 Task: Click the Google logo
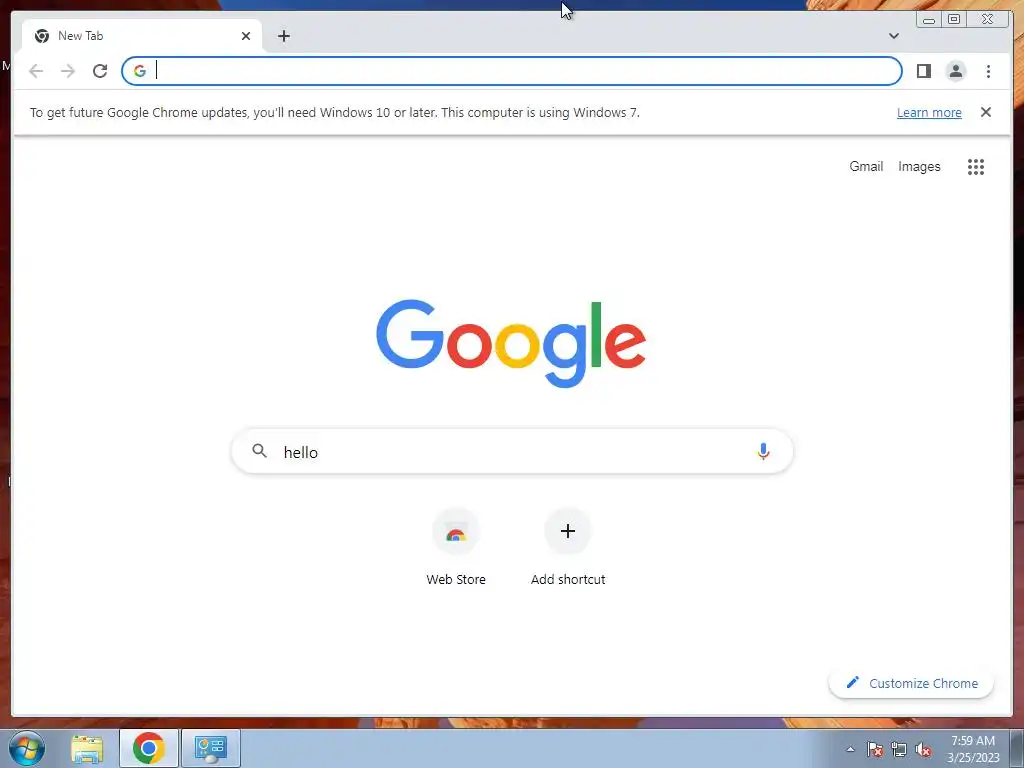511,344
